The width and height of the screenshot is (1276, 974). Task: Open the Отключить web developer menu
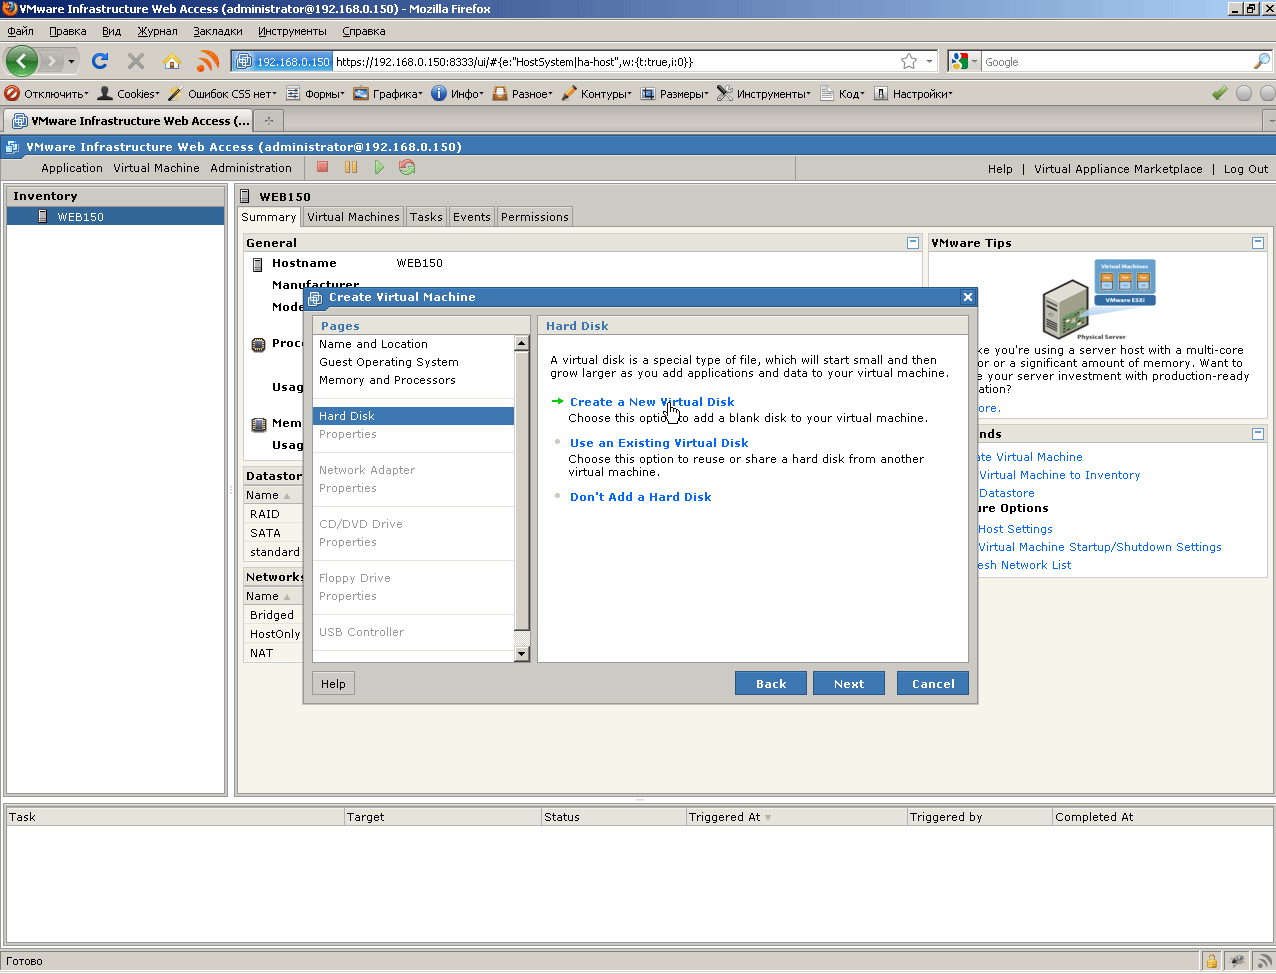[47, 93]
